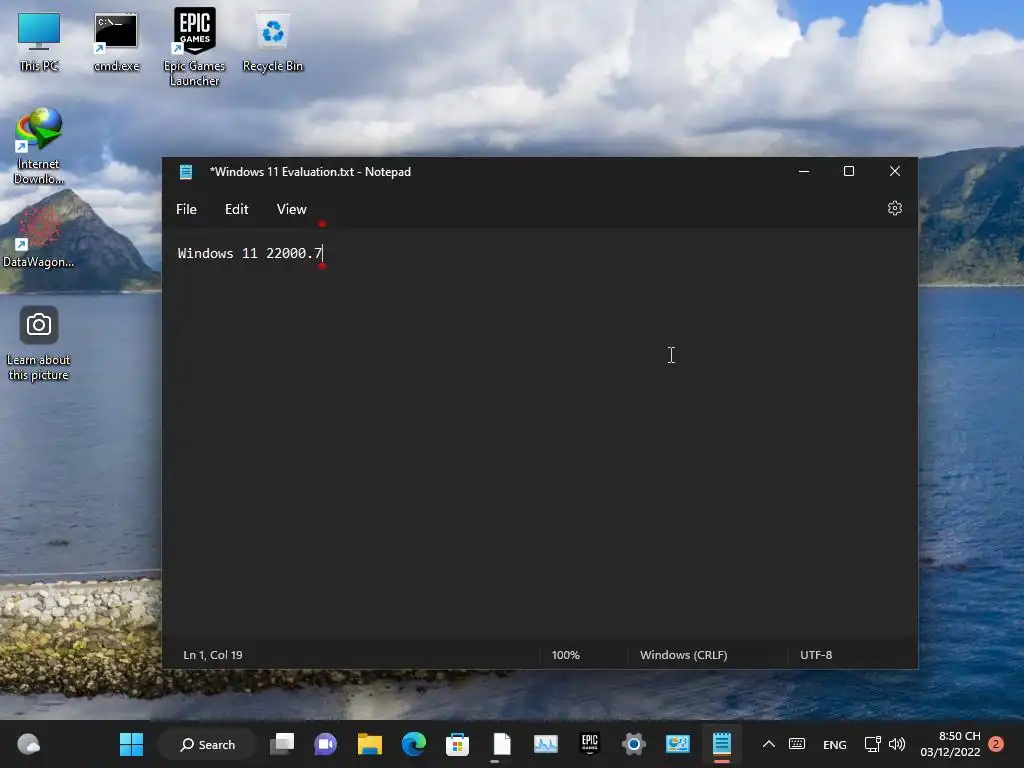Select the cmd.exe desktop shortcut
Screen dimensions: 1024x768
[116, 42]
